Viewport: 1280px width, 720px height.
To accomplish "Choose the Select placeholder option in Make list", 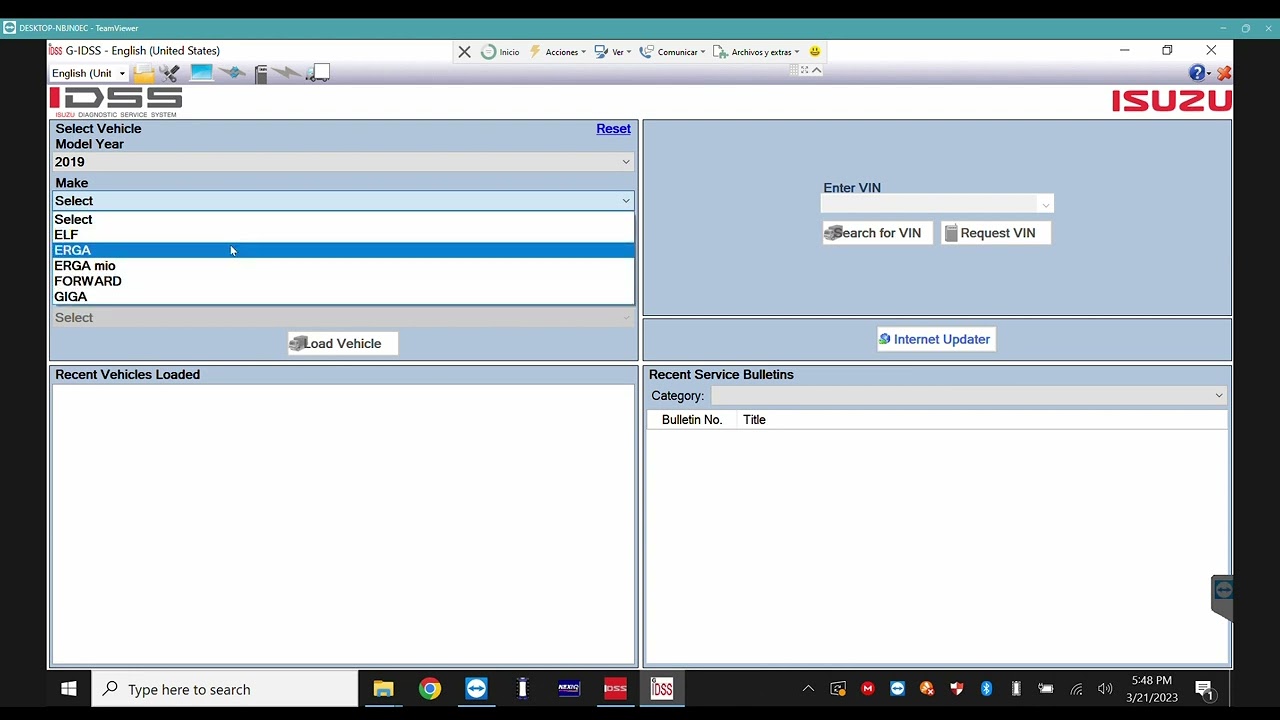I will pyautogui.click(x=343, y=220).
